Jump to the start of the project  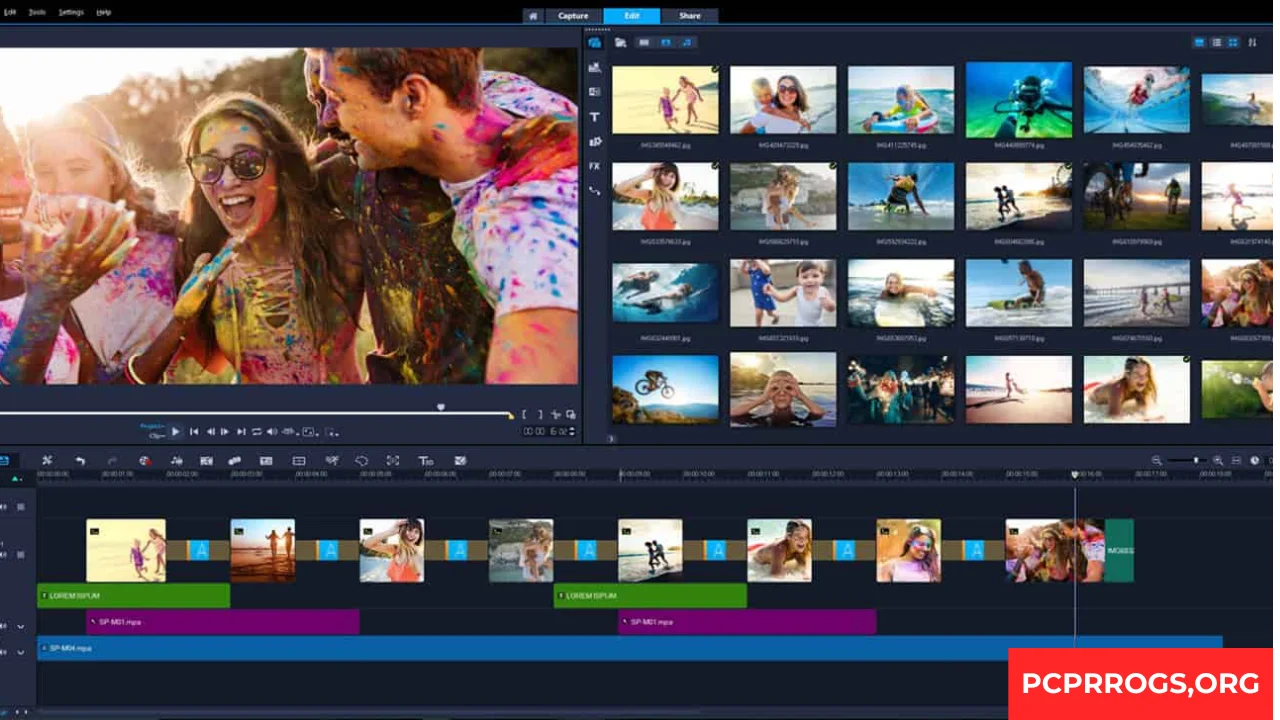pyautogui.click(x=194, y=432)
